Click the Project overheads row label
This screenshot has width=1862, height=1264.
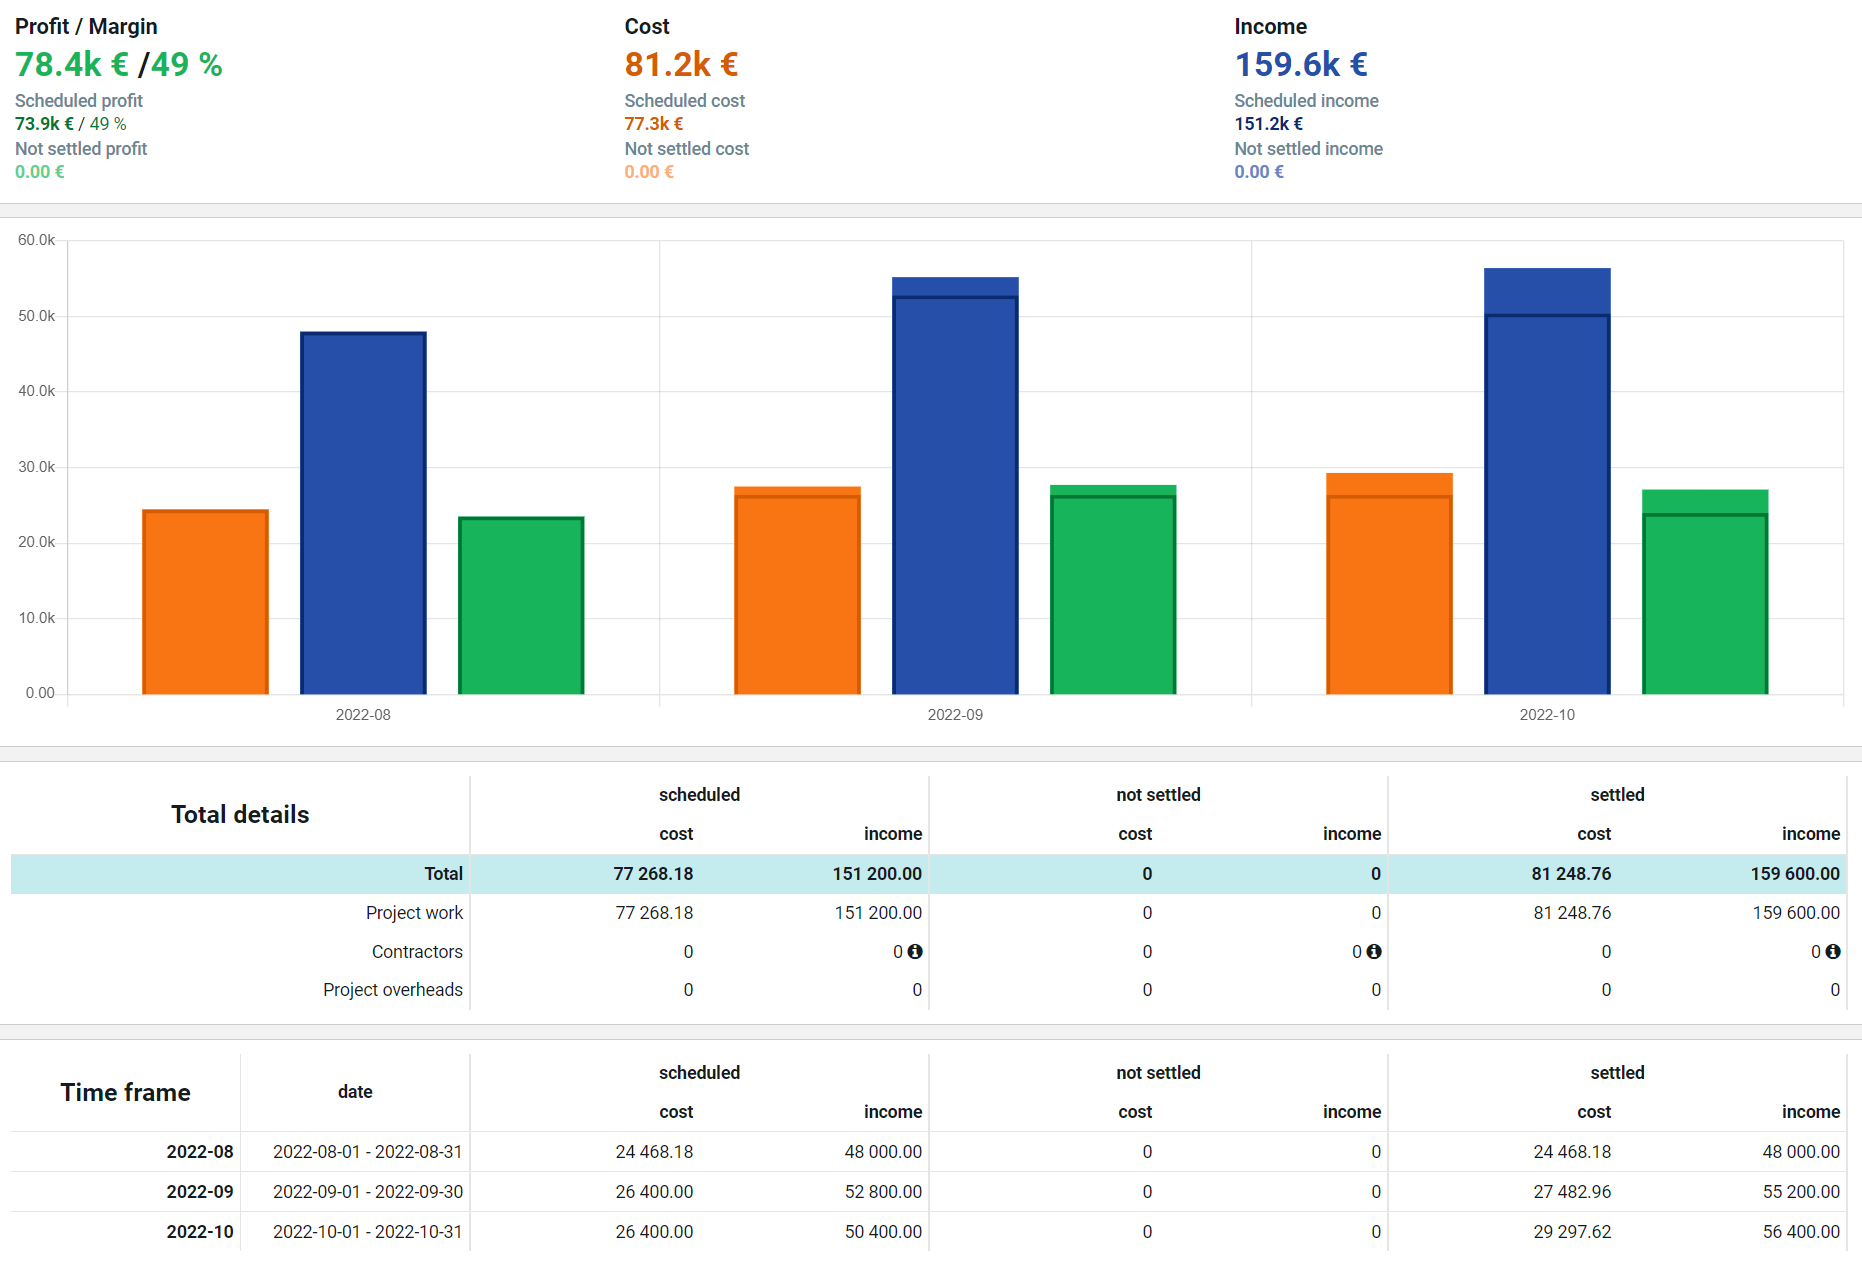[393, 989]
